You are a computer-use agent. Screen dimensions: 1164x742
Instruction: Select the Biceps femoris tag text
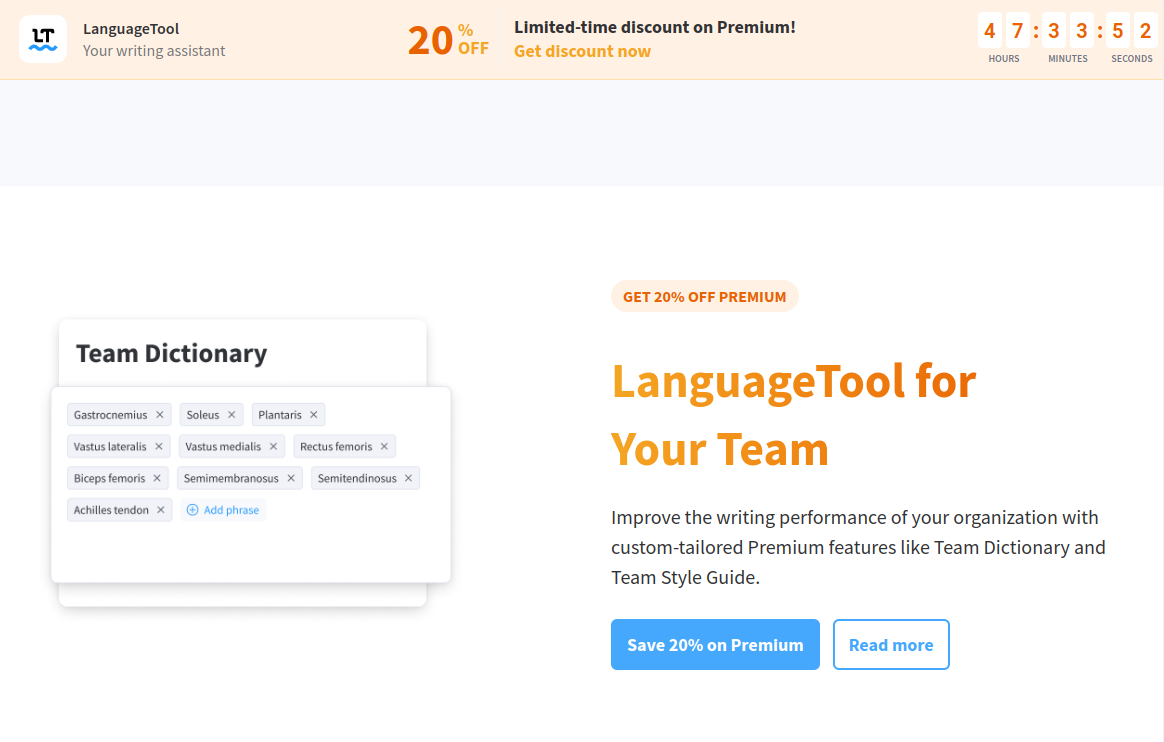[109, 479]
